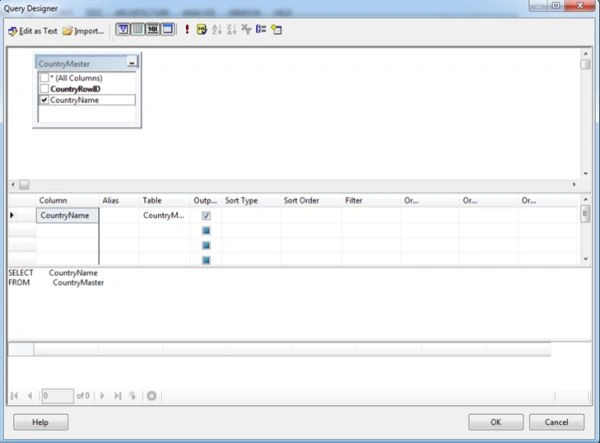The height and width of the screenshot is (443, 600).
Task: Click grid pane scrollbar up arrow
Action: pos(585,199)
